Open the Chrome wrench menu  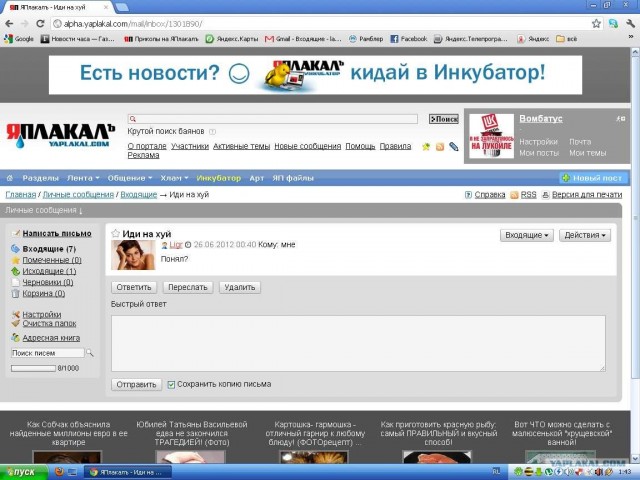[631, 24]
